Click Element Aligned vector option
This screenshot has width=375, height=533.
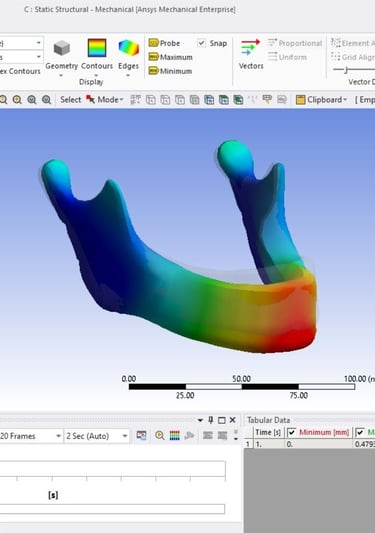tap(353, 43)
